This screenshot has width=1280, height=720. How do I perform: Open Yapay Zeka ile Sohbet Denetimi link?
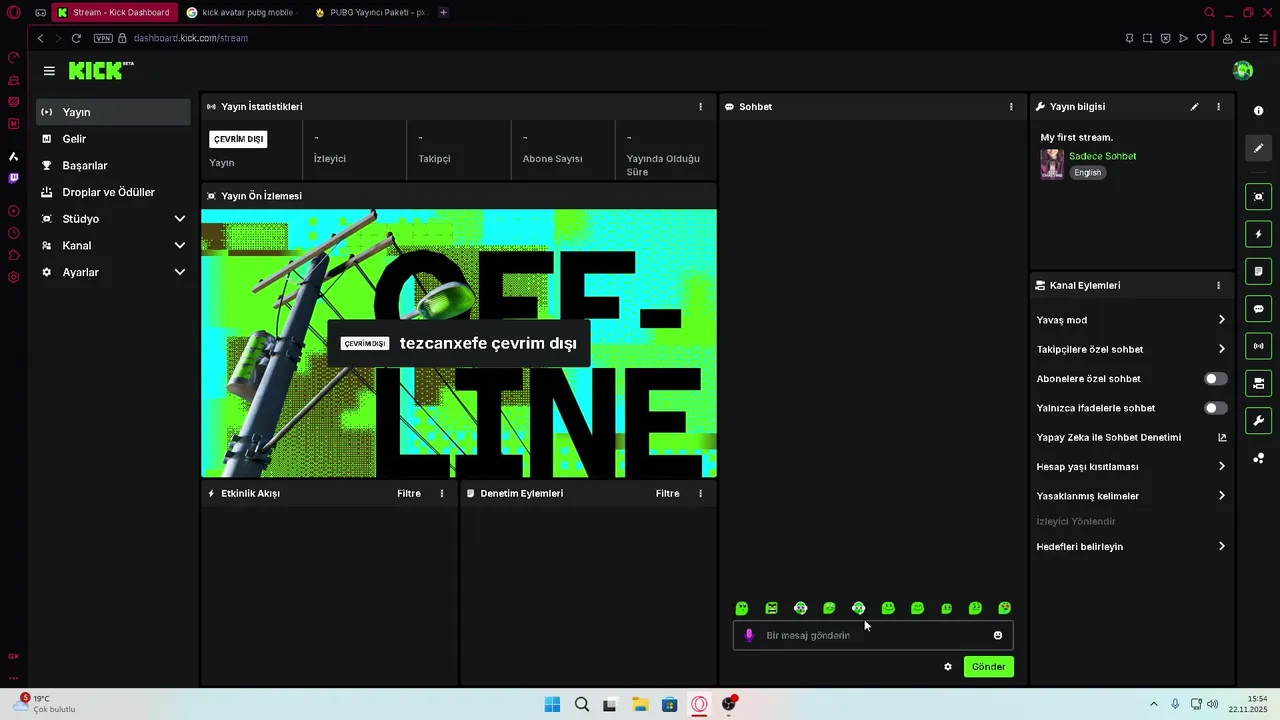pos(1131,437)
